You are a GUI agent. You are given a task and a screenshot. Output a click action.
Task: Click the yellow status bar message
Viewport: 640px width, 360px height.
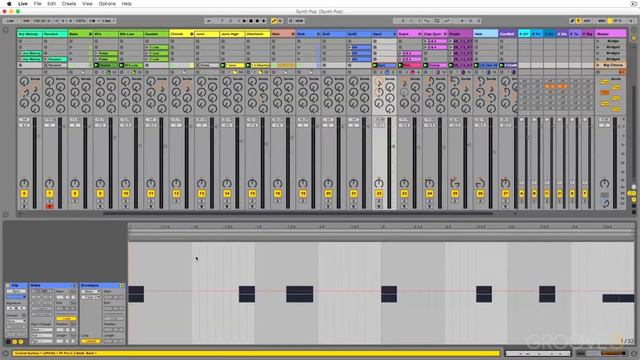256,353
